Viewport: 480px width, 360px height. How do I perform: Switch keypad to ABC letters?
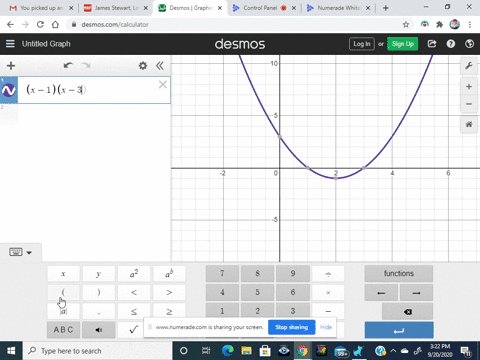coord(63,330)
